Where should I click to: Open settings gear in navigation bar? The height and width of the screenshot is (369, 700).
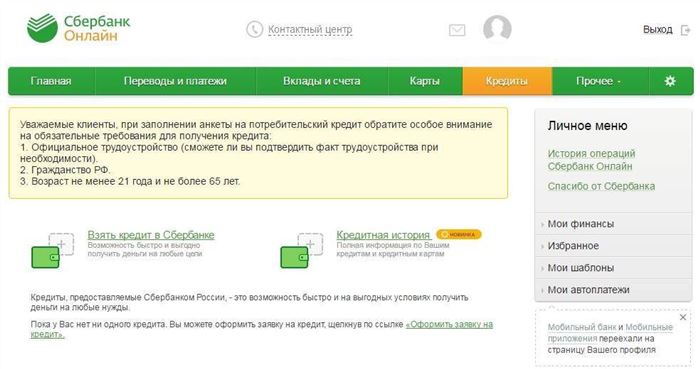[670, 81]
